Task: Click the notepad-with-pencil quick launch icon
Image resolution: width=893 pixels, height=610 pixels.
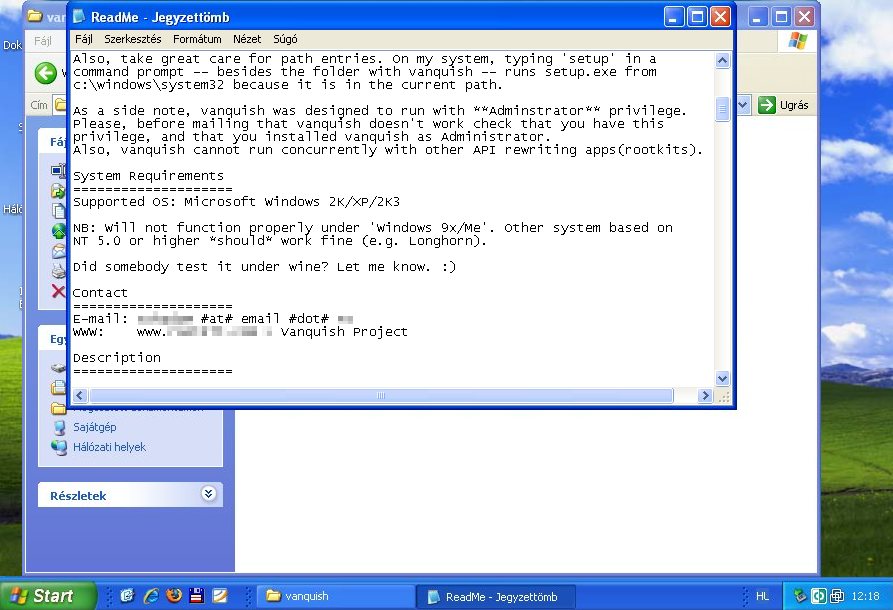Action: [x=220, y=596]
